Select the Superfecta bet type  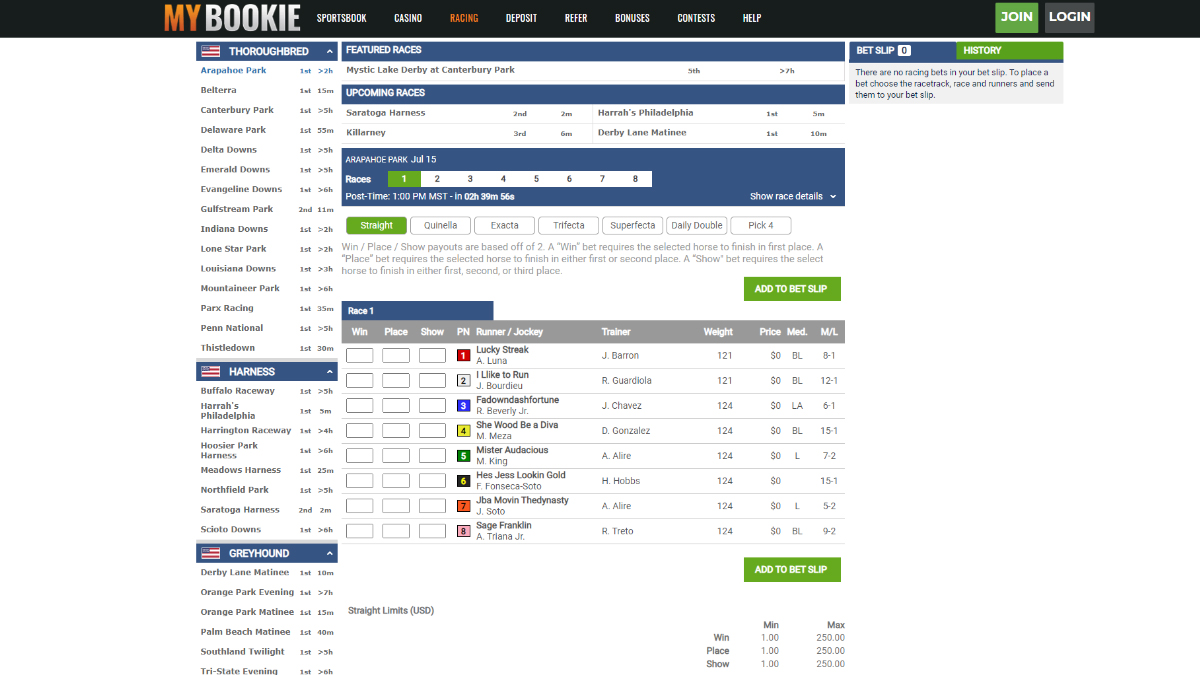click(x=633, y=226)
